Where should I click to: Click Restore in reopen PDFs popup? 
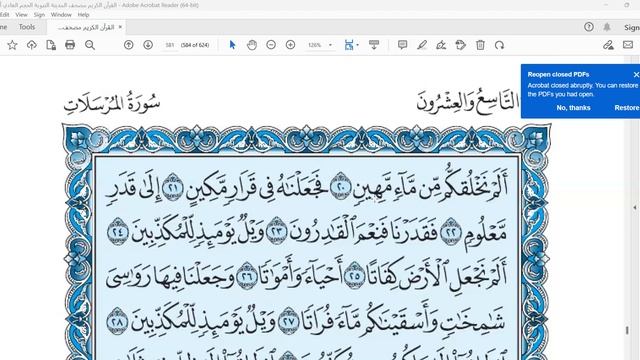pyautogui.click(x=627, y=108)
